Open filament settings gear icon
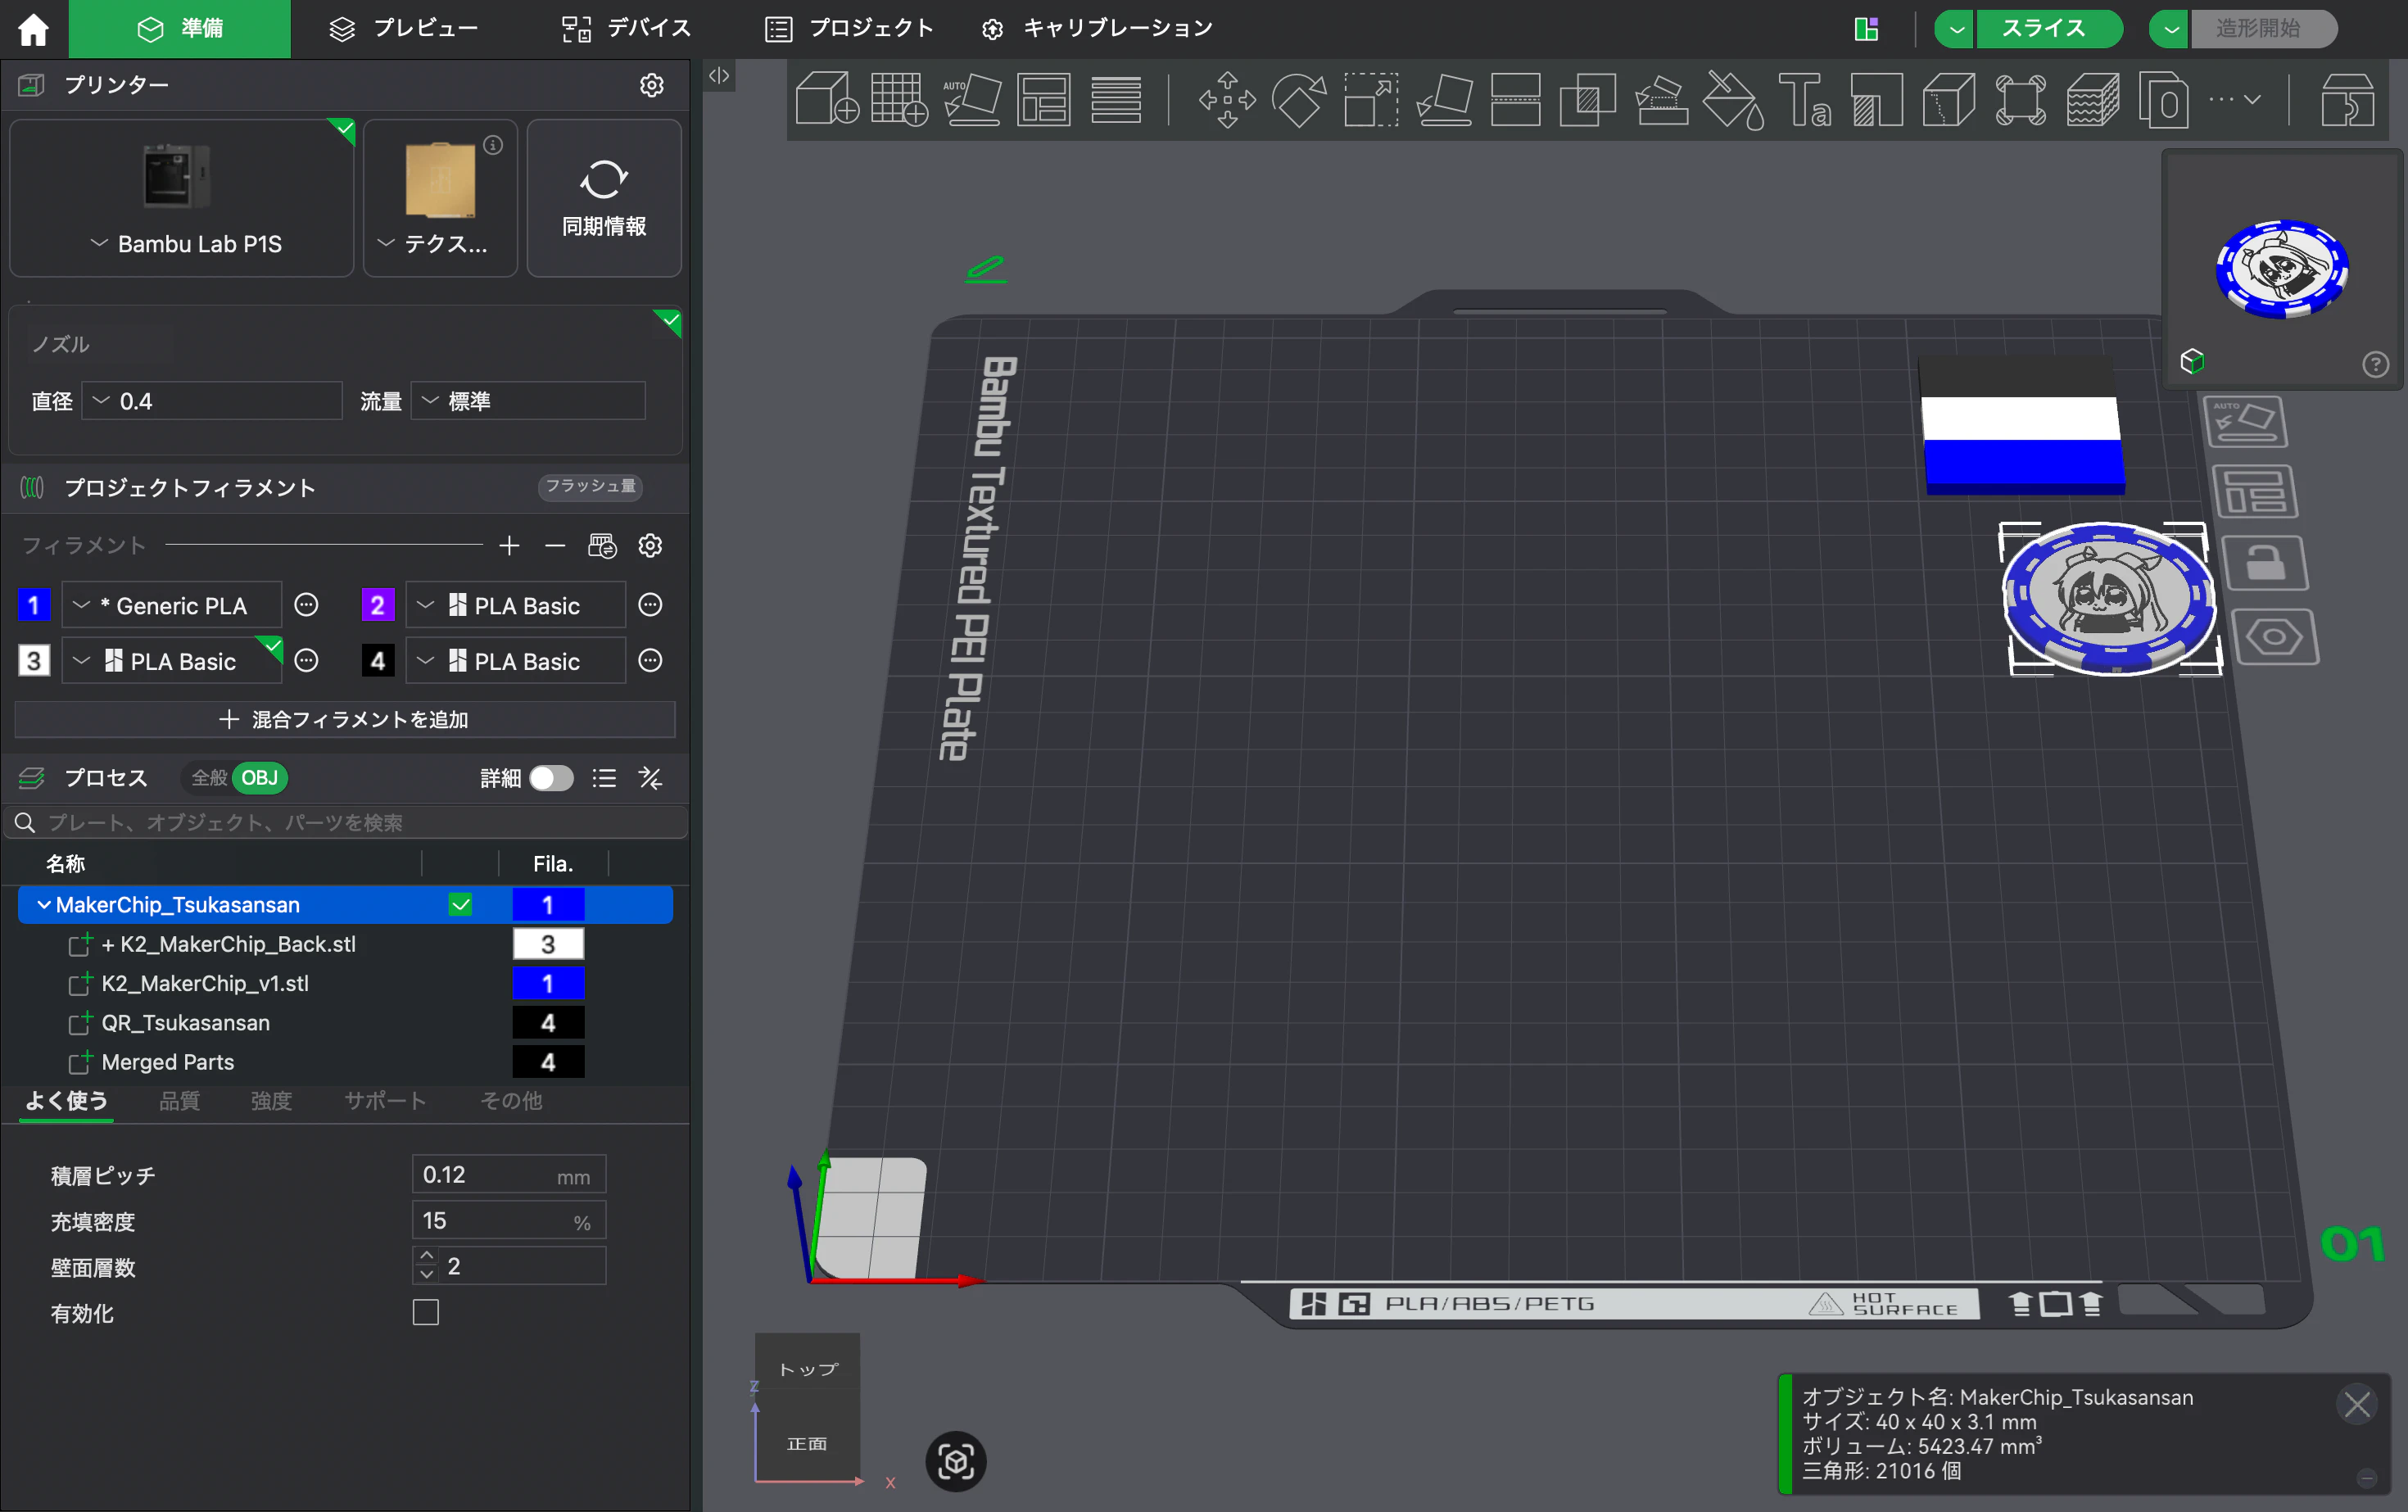This screenshot has width=2408, height=1512. 650,546
